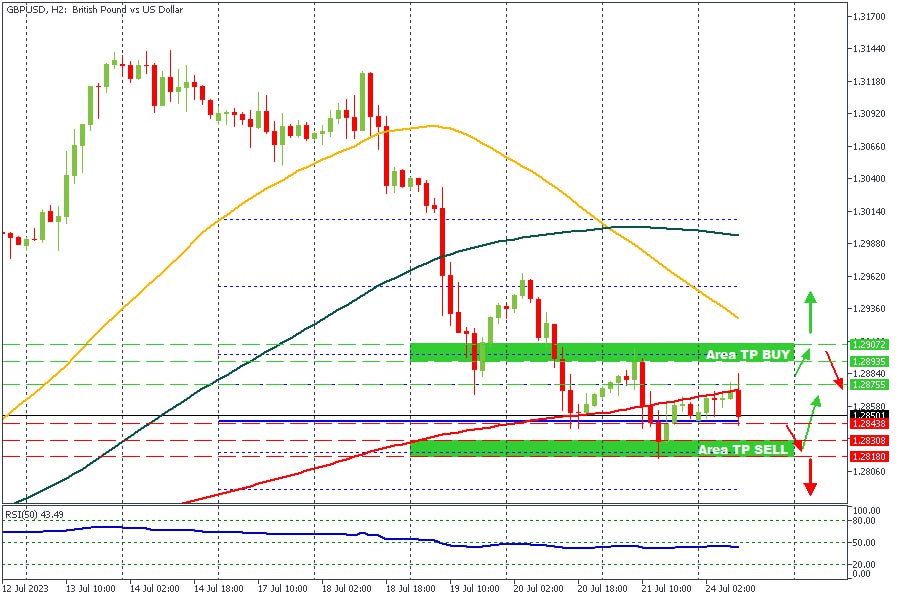Click the 13 Jul 10:00 time label
The height and width of the screenshot is (600, 900).
(x=90, y=589)
